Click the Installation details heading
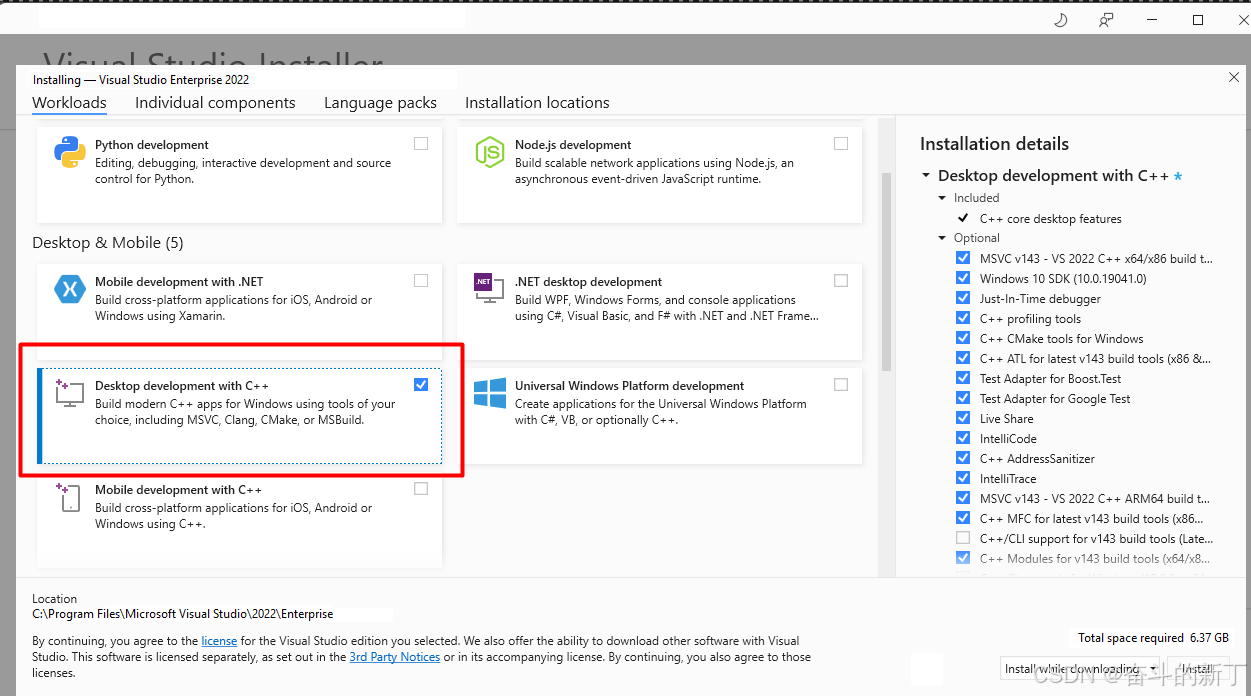Image resolution: width=1251 pixels, height=696 pixels. [x=994, y=144]
